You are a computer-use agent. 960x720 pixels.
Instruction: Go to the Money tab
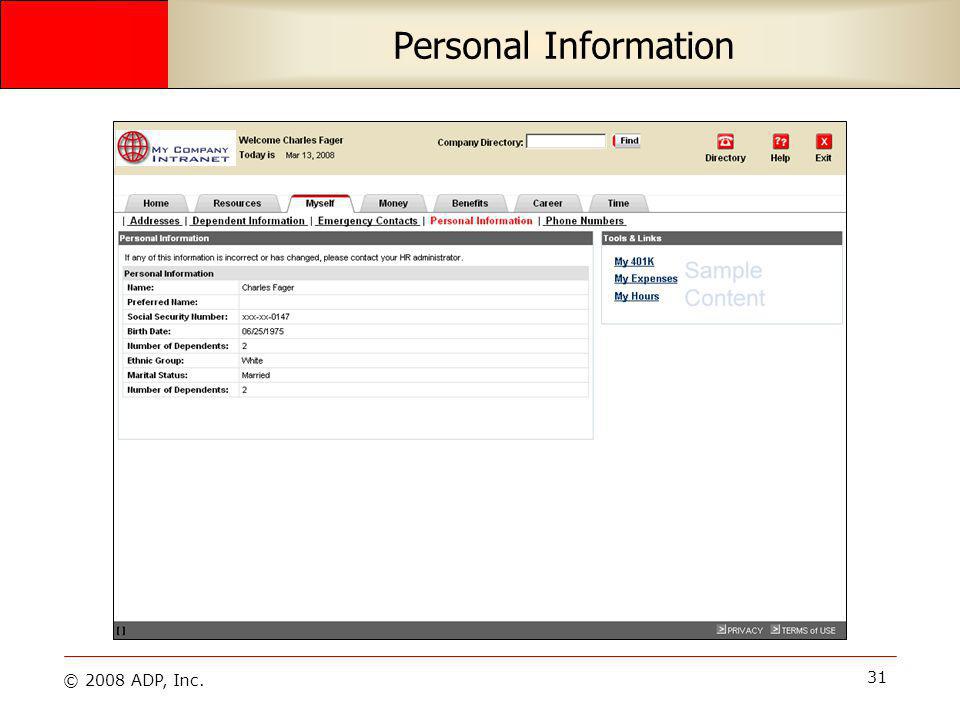(x=393, y=203)
